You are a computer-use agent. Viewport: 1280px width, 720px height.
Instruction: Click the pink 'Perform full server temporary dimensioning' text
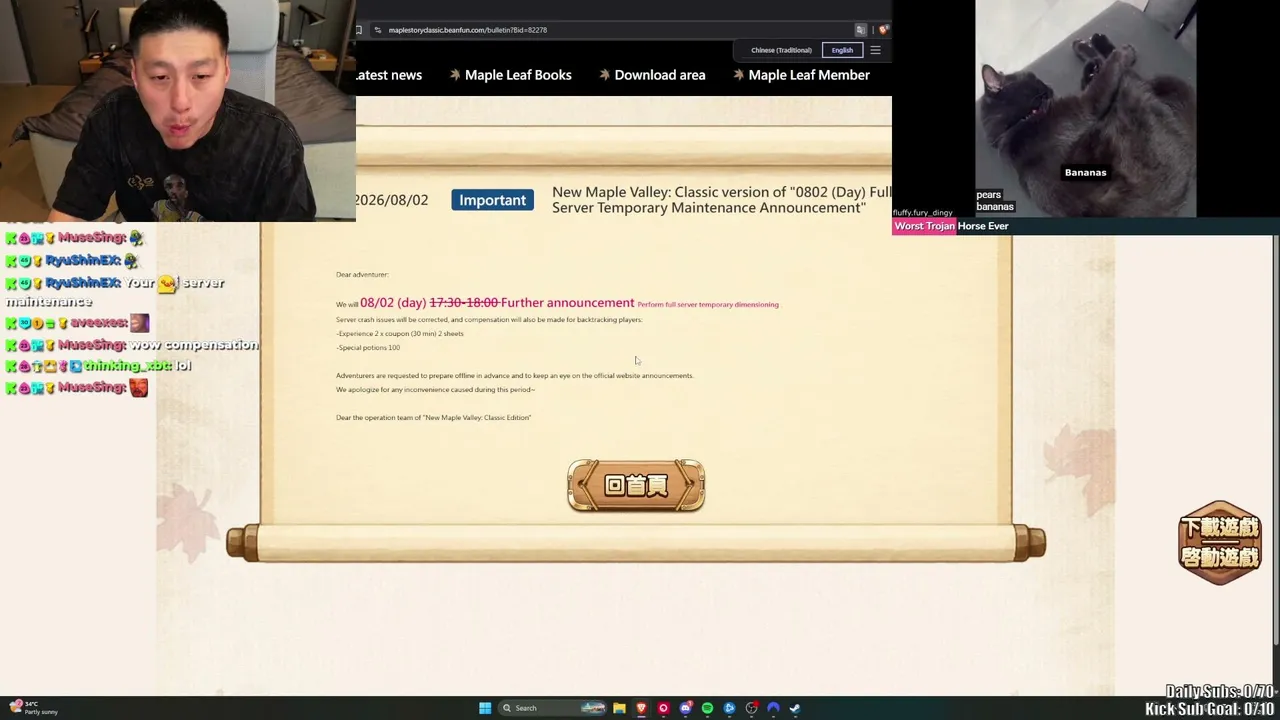[708, 304]
